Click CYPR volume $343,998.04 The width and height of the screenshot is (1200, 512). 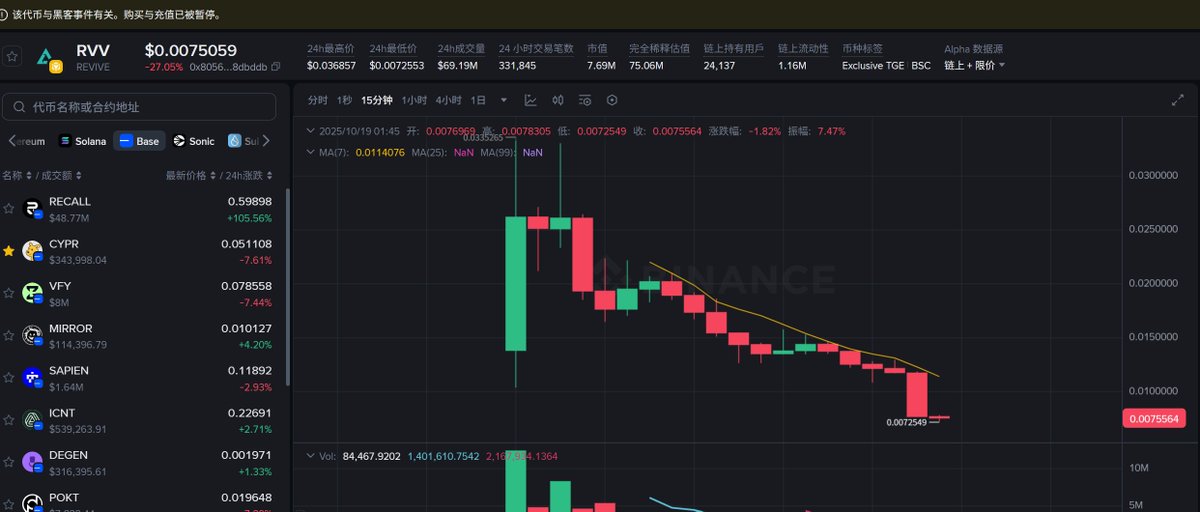pos(78,260)
